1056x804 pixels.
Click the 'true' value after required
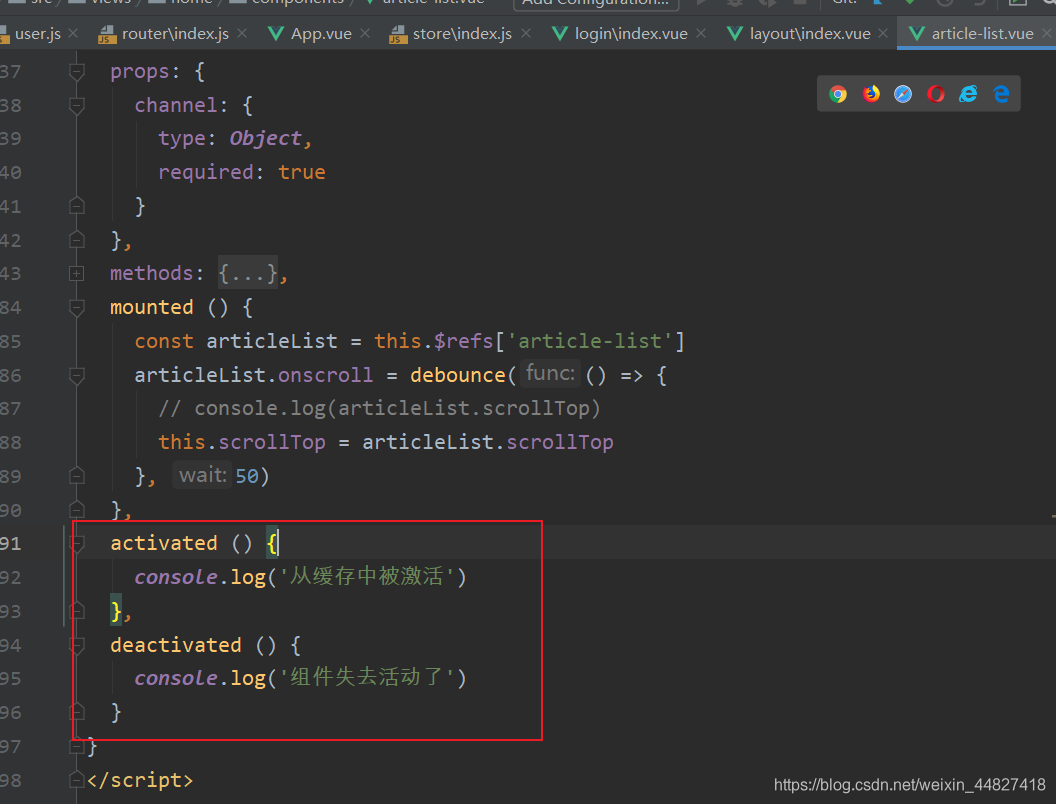(302, 172)
